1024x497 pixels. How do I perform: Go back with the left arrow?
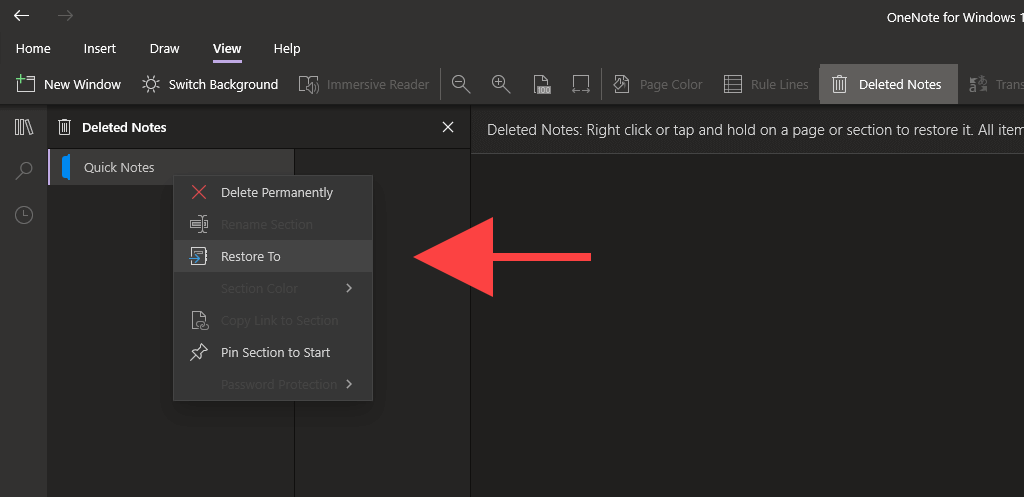pyautogui.click(x=22, y=16)
